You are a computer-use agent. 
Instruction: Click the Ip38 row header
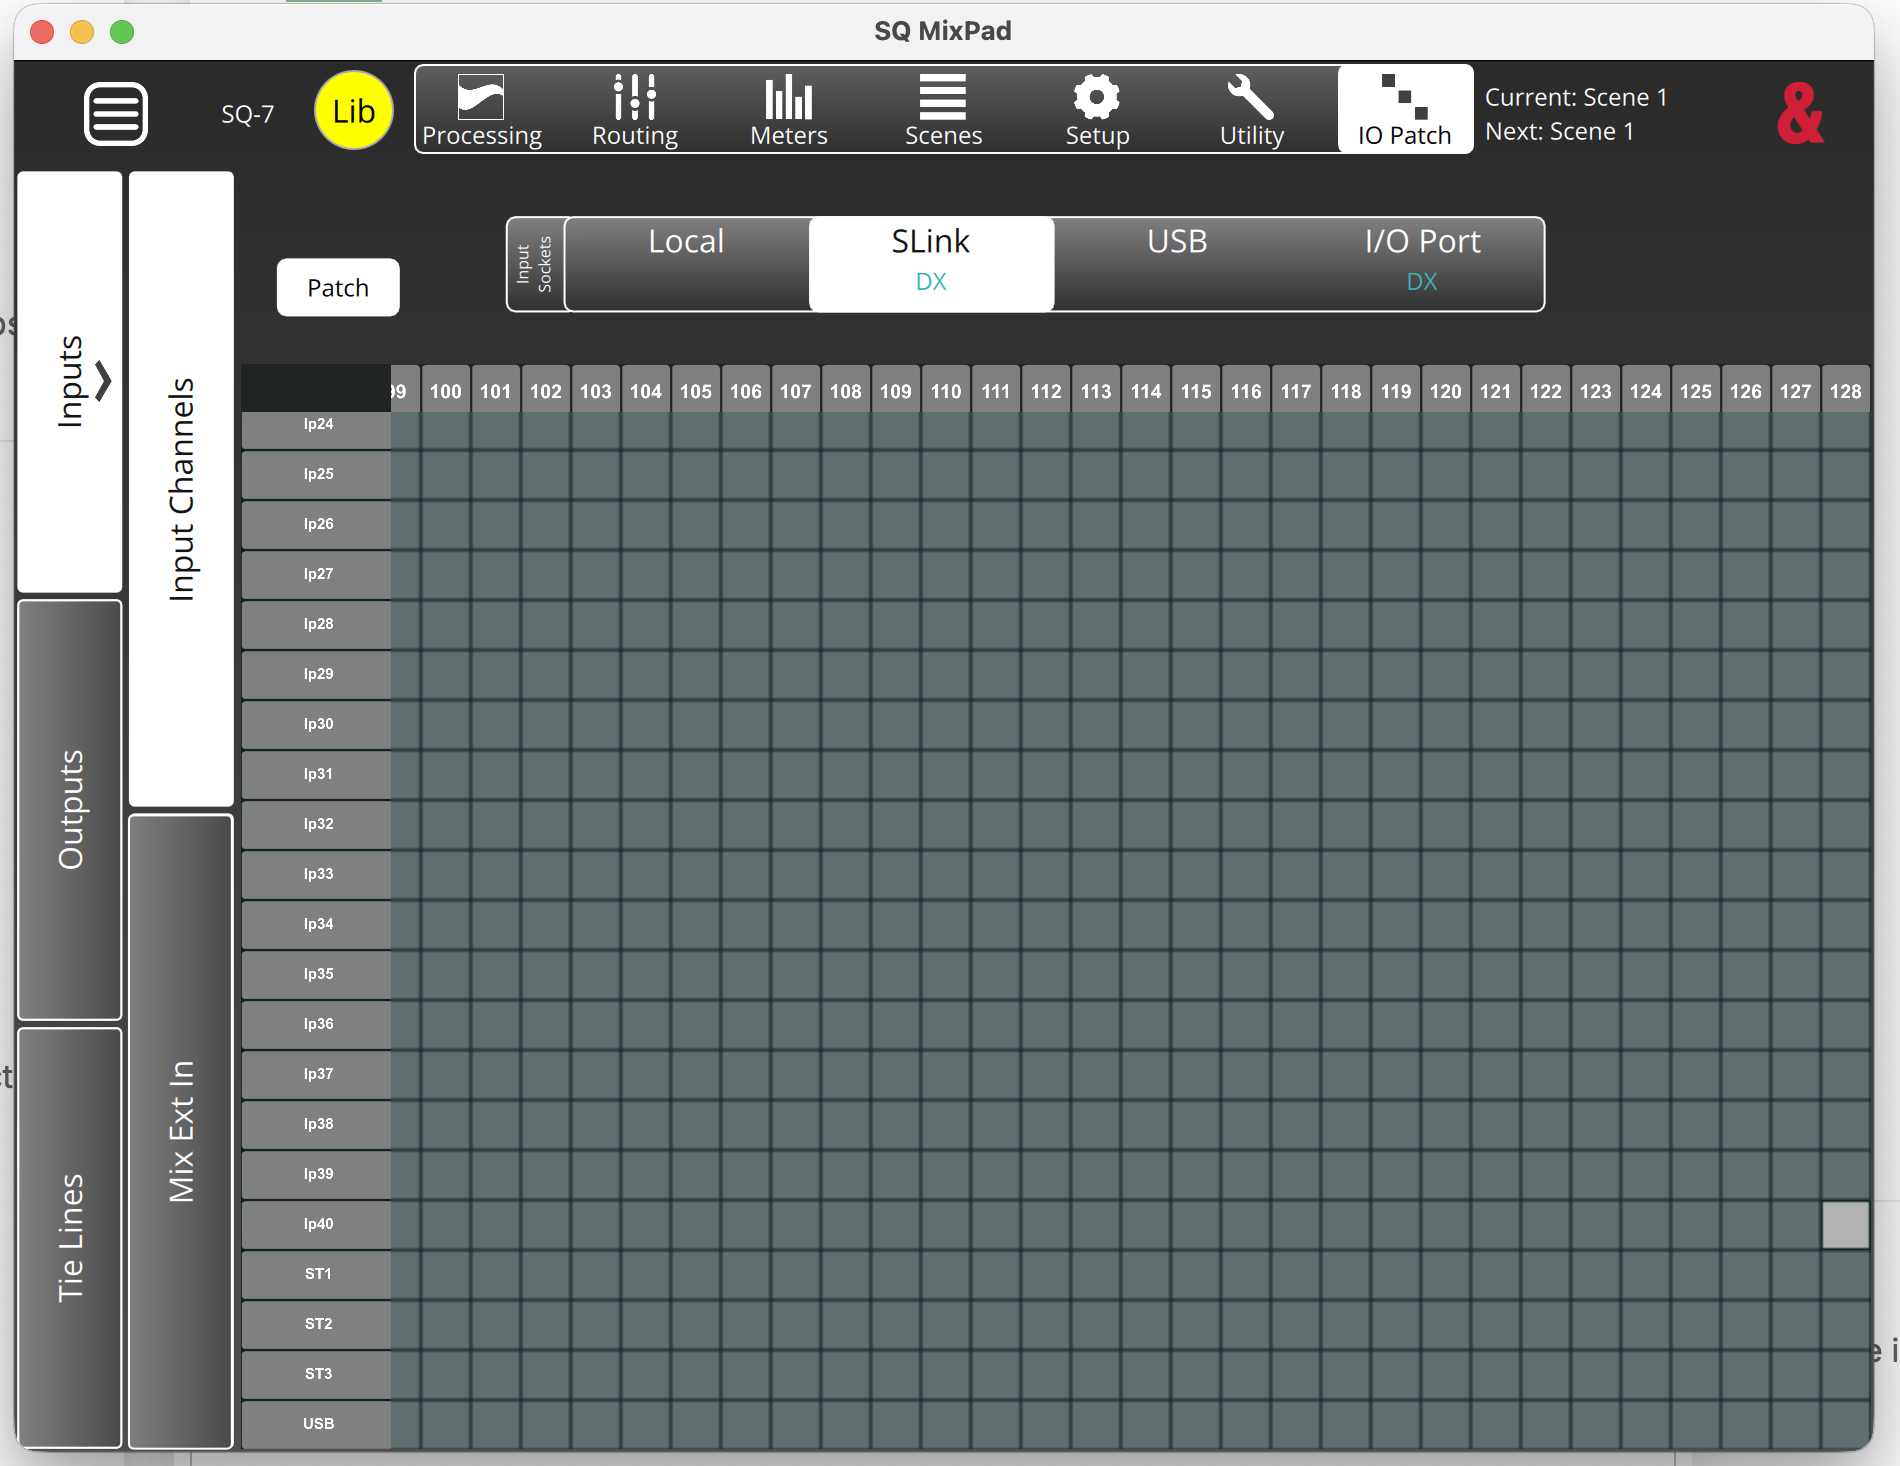coord(316,1125)
